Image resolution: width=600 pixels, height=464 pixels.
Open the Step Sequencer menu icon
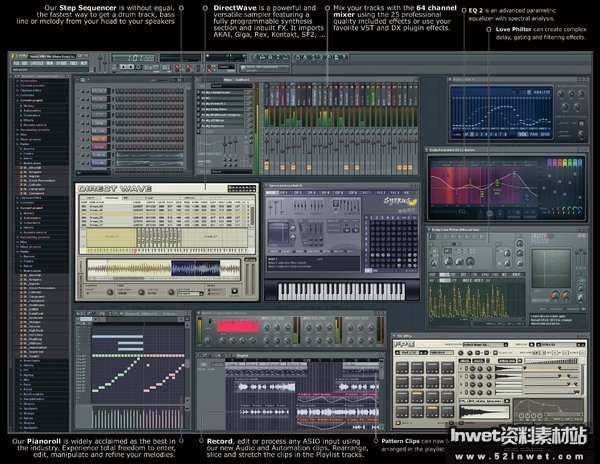[x=82, y=80]
